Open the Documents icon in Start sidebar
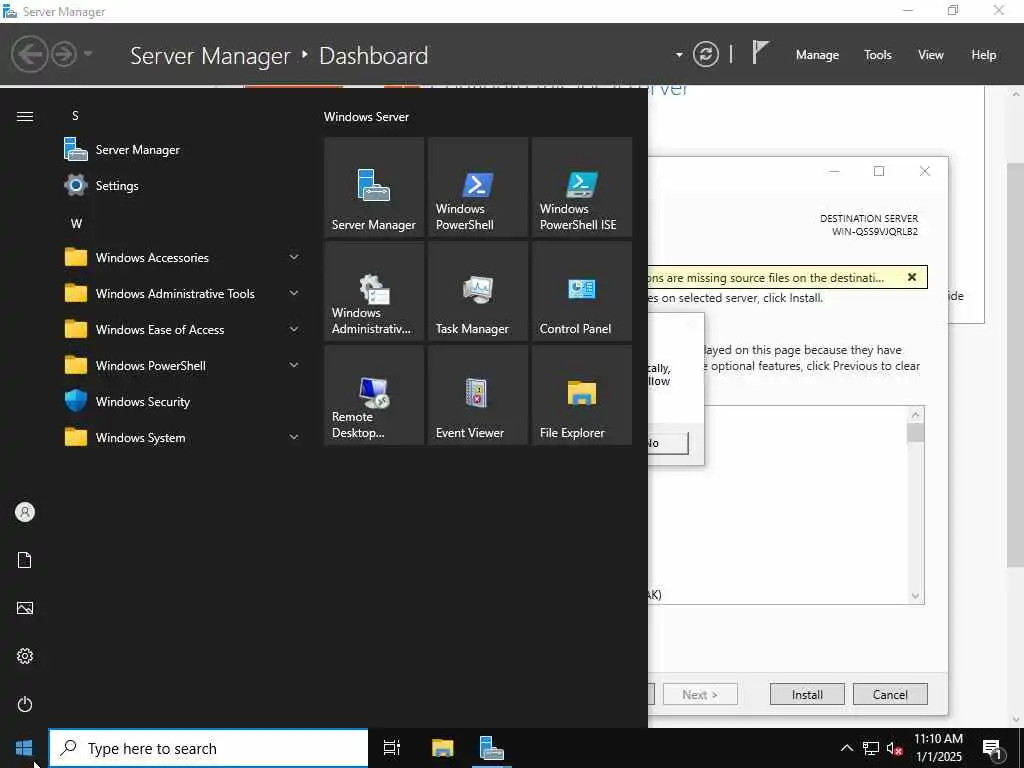The width and height of the screenshot is (1024, 768). pos(25,560)
